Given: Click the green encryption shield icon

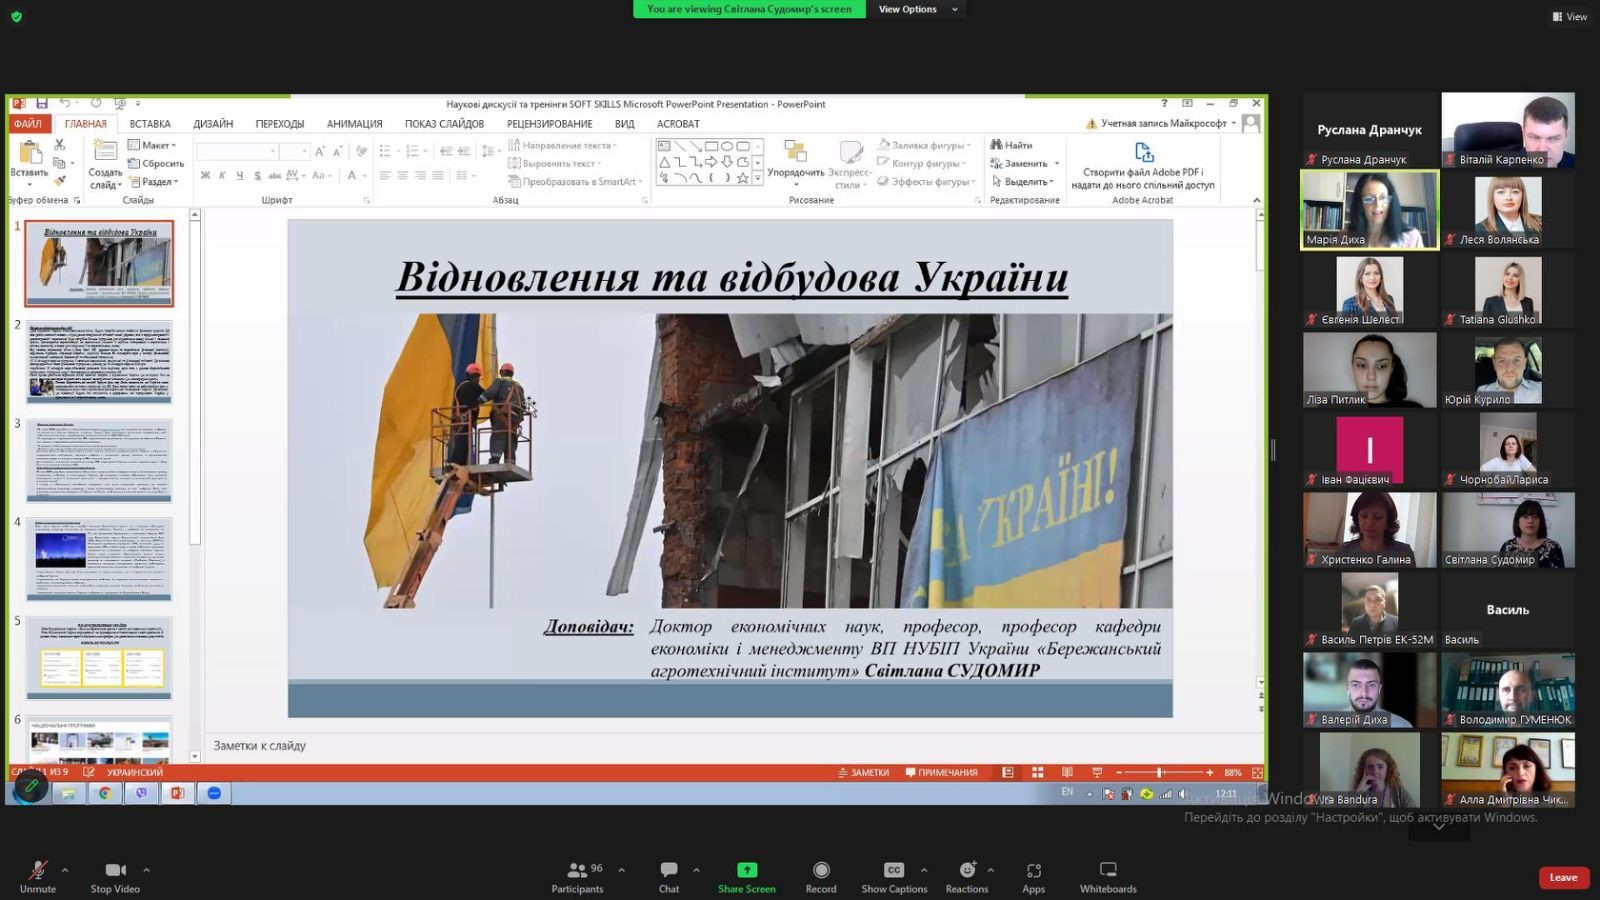Looking at the screenshot, I should pyautogui.click(x=16, y=16).
